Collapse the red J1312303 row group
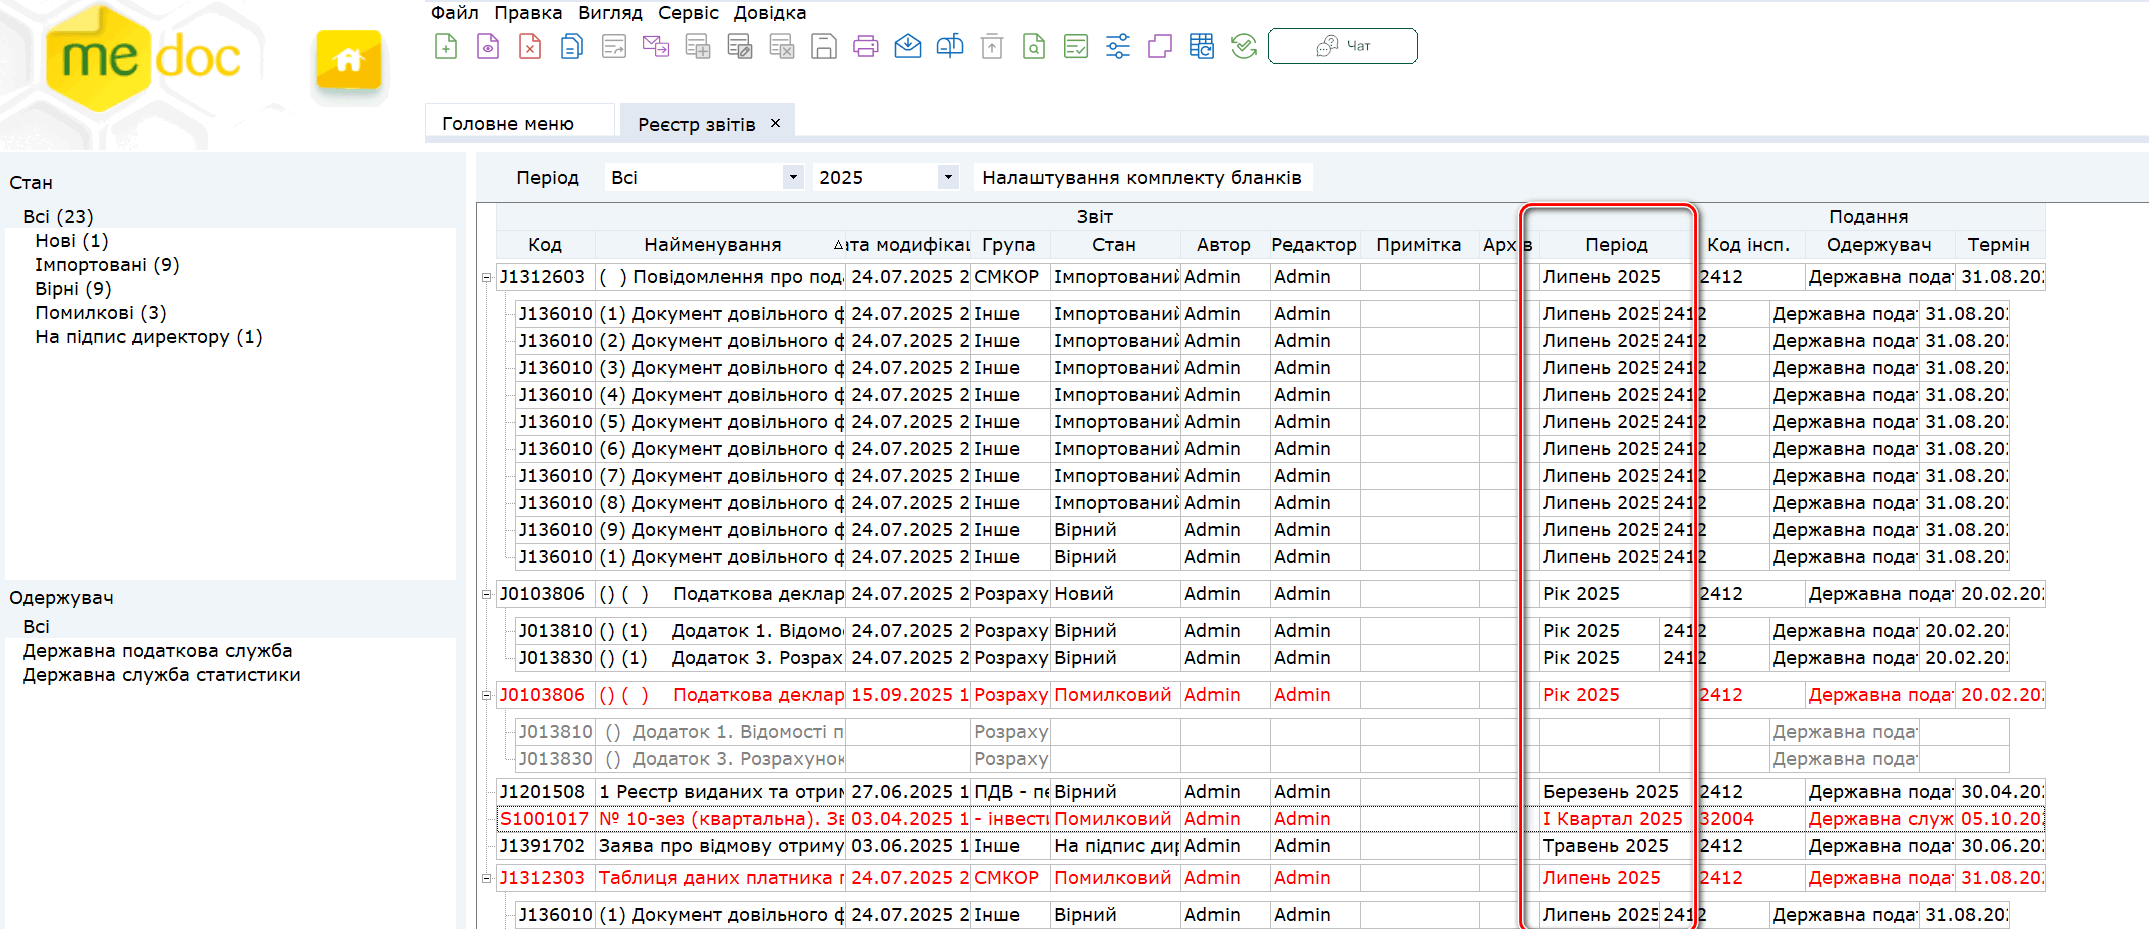 coord(487,878)
